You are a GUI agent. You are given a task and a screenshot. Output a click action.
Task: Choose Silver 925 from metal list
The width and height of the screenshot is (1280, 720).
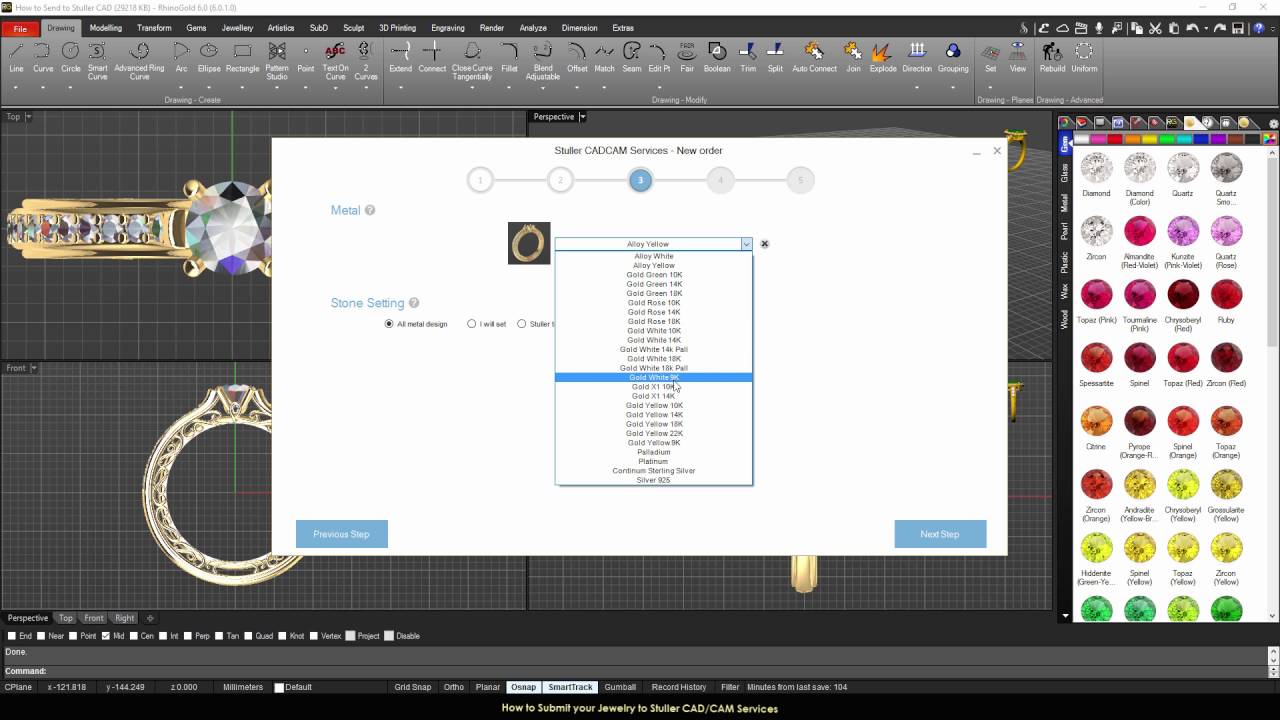[x=654, y=480]
